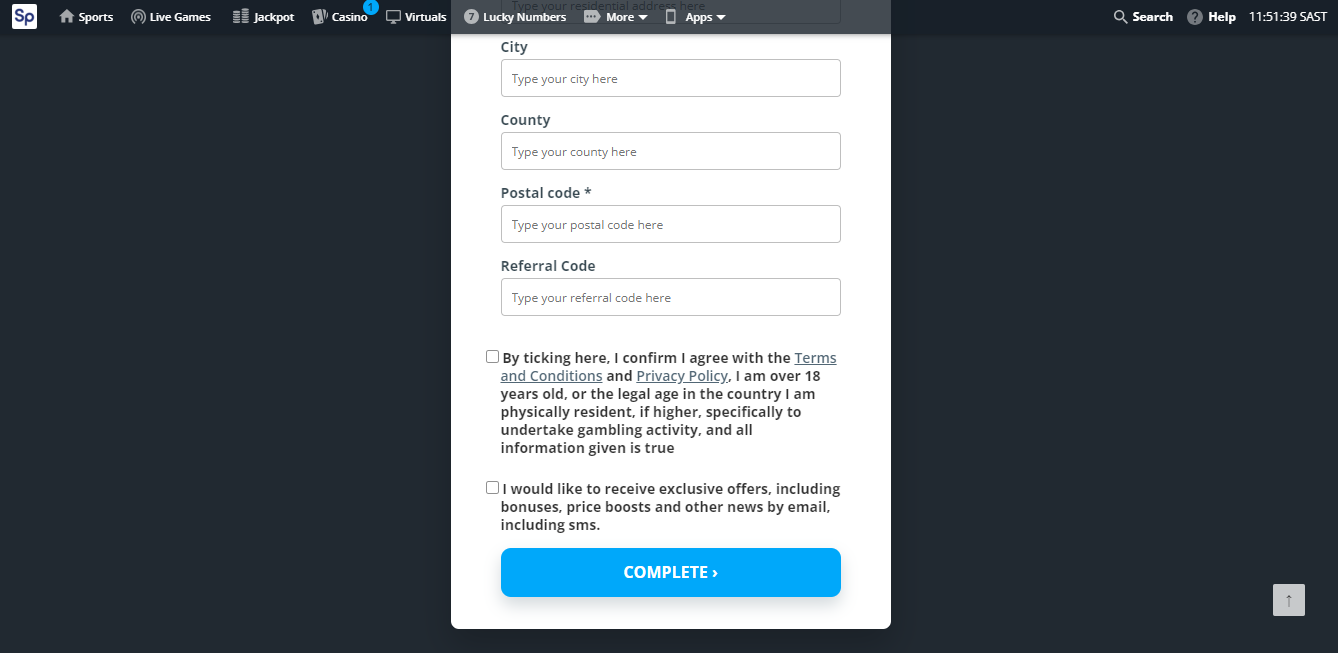Select the Virtuals monitor icon
This screenshot has height=653, width=1338.
393,17
